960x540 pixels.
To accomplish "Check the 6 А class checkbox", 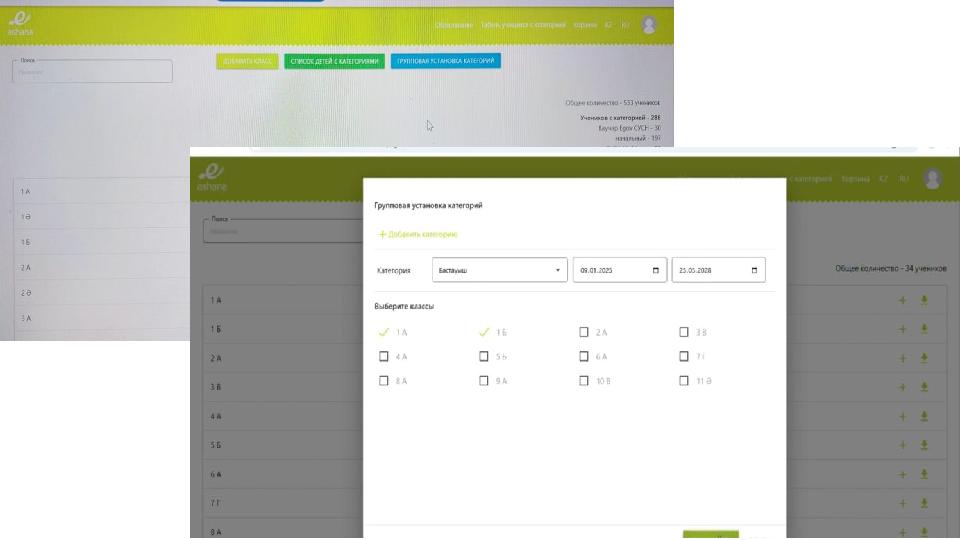I will (x=583, y=356).
